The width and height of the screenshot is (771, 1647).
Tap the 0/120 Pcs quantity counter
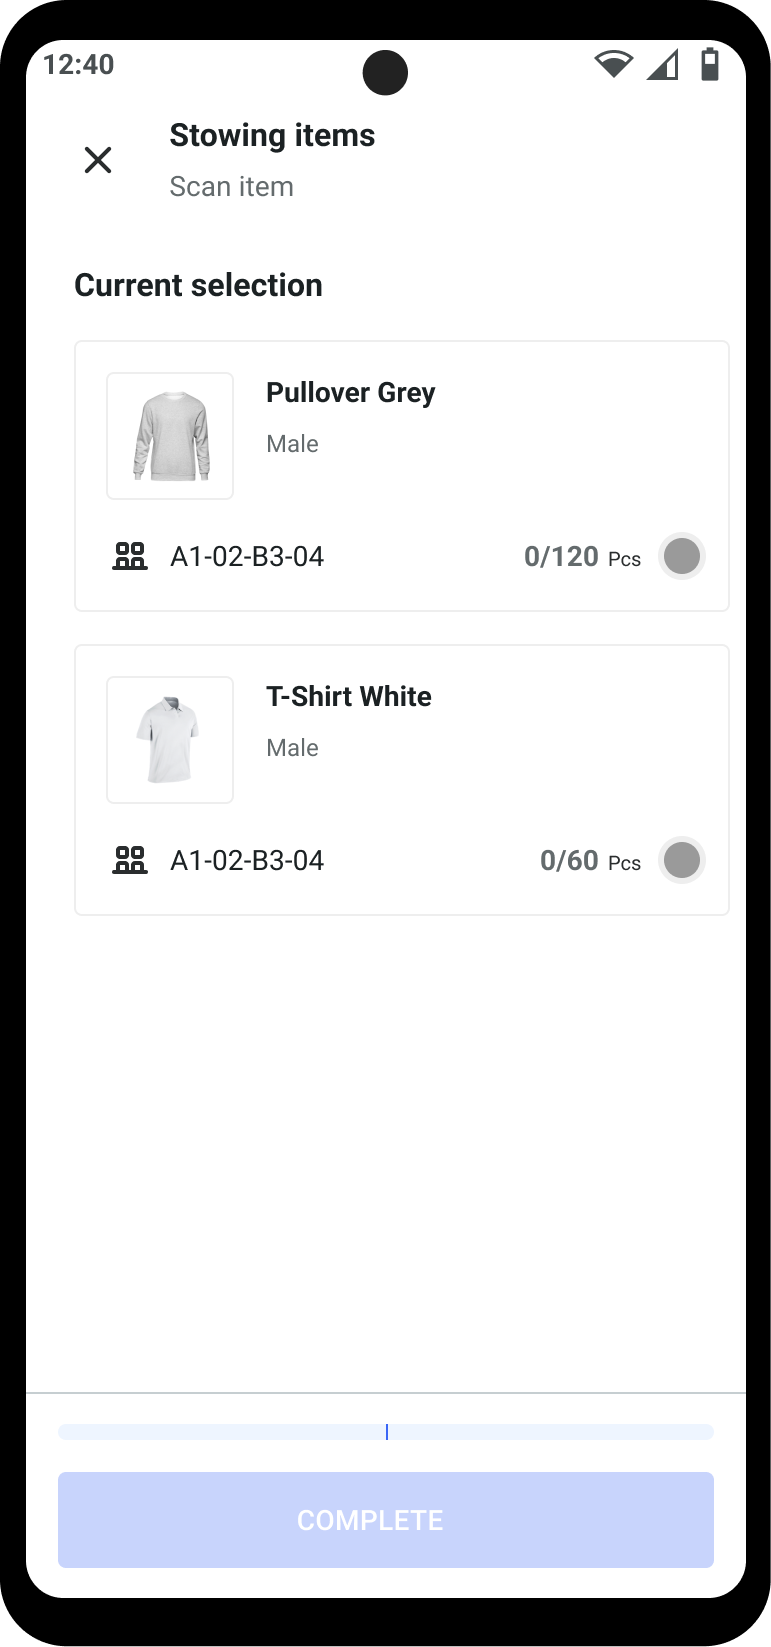[582, 557]
